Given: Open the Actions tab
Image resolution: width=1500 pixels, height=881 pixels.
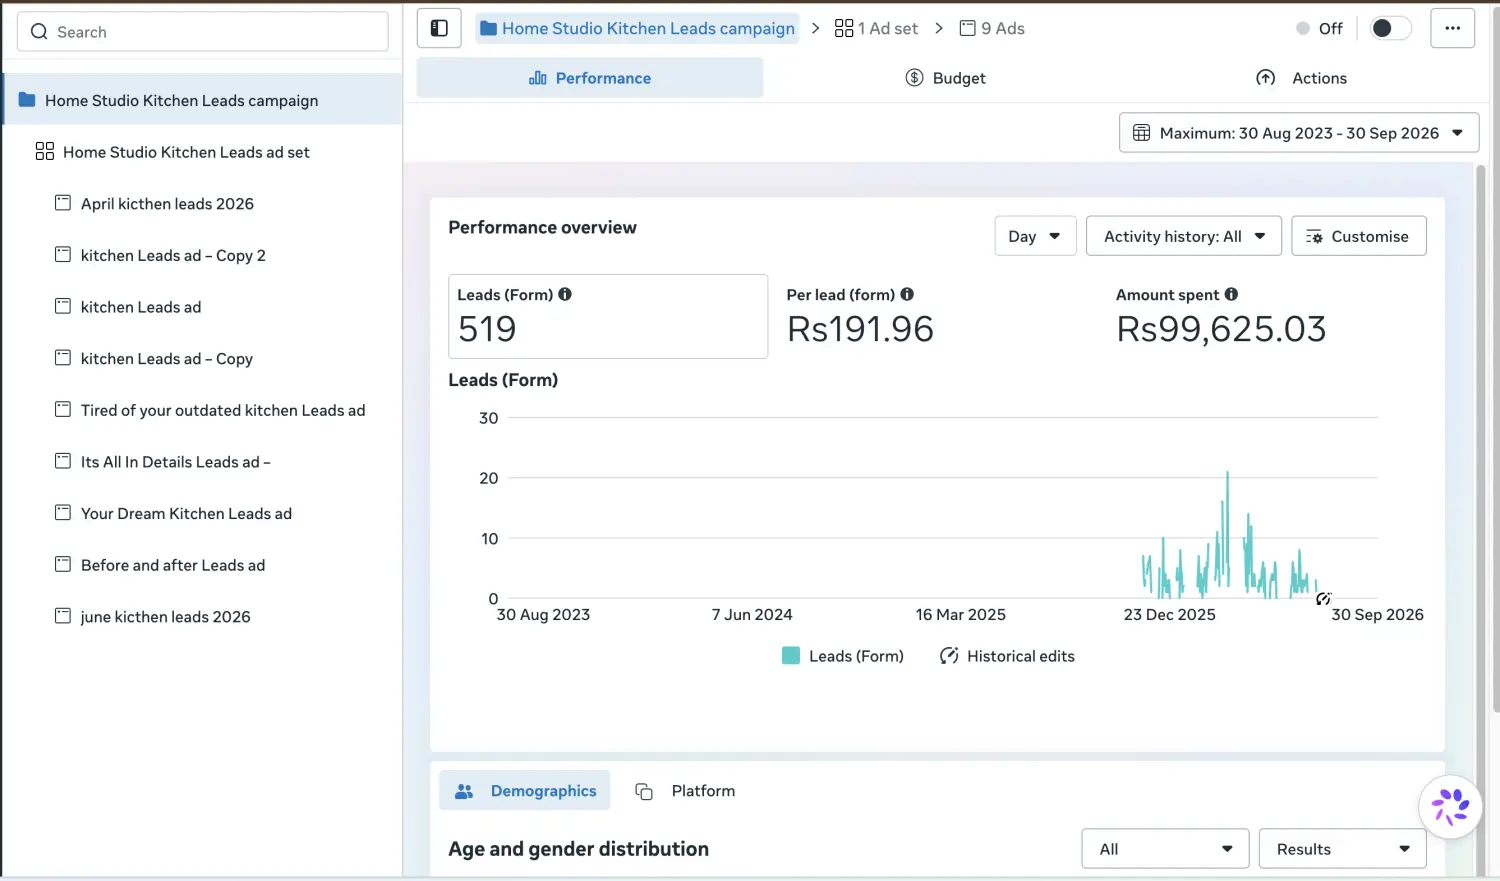Looking at the screenshot, I should point(1301,78).
